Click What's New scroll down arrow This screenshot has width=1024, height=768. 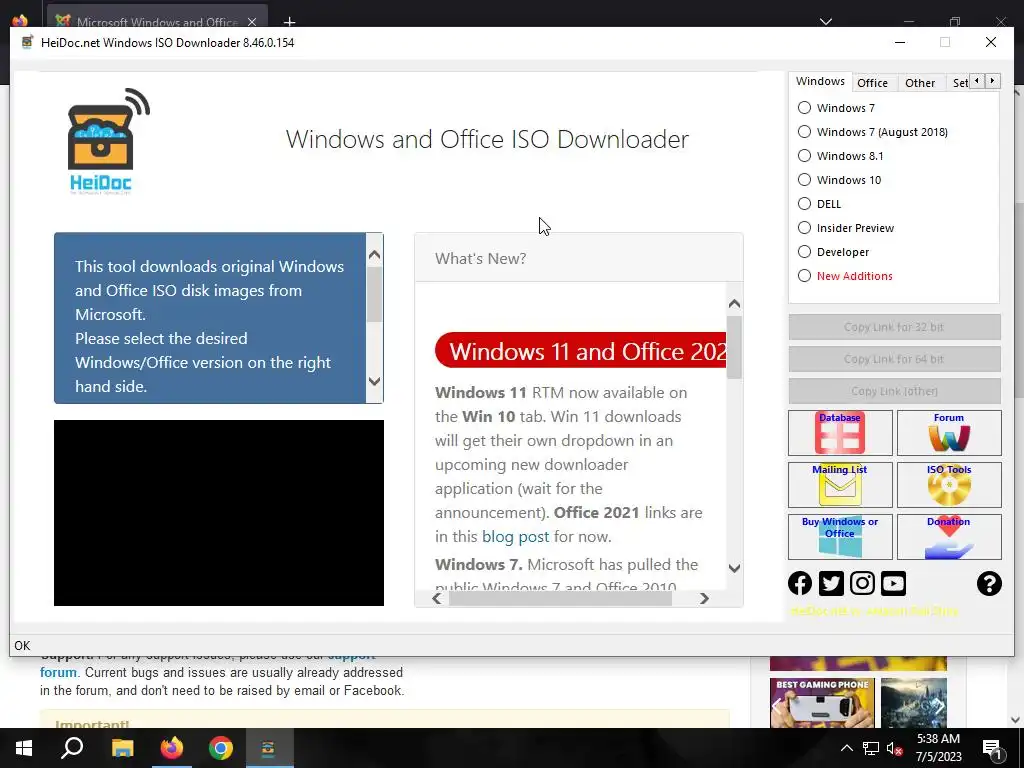click(734, 568)
